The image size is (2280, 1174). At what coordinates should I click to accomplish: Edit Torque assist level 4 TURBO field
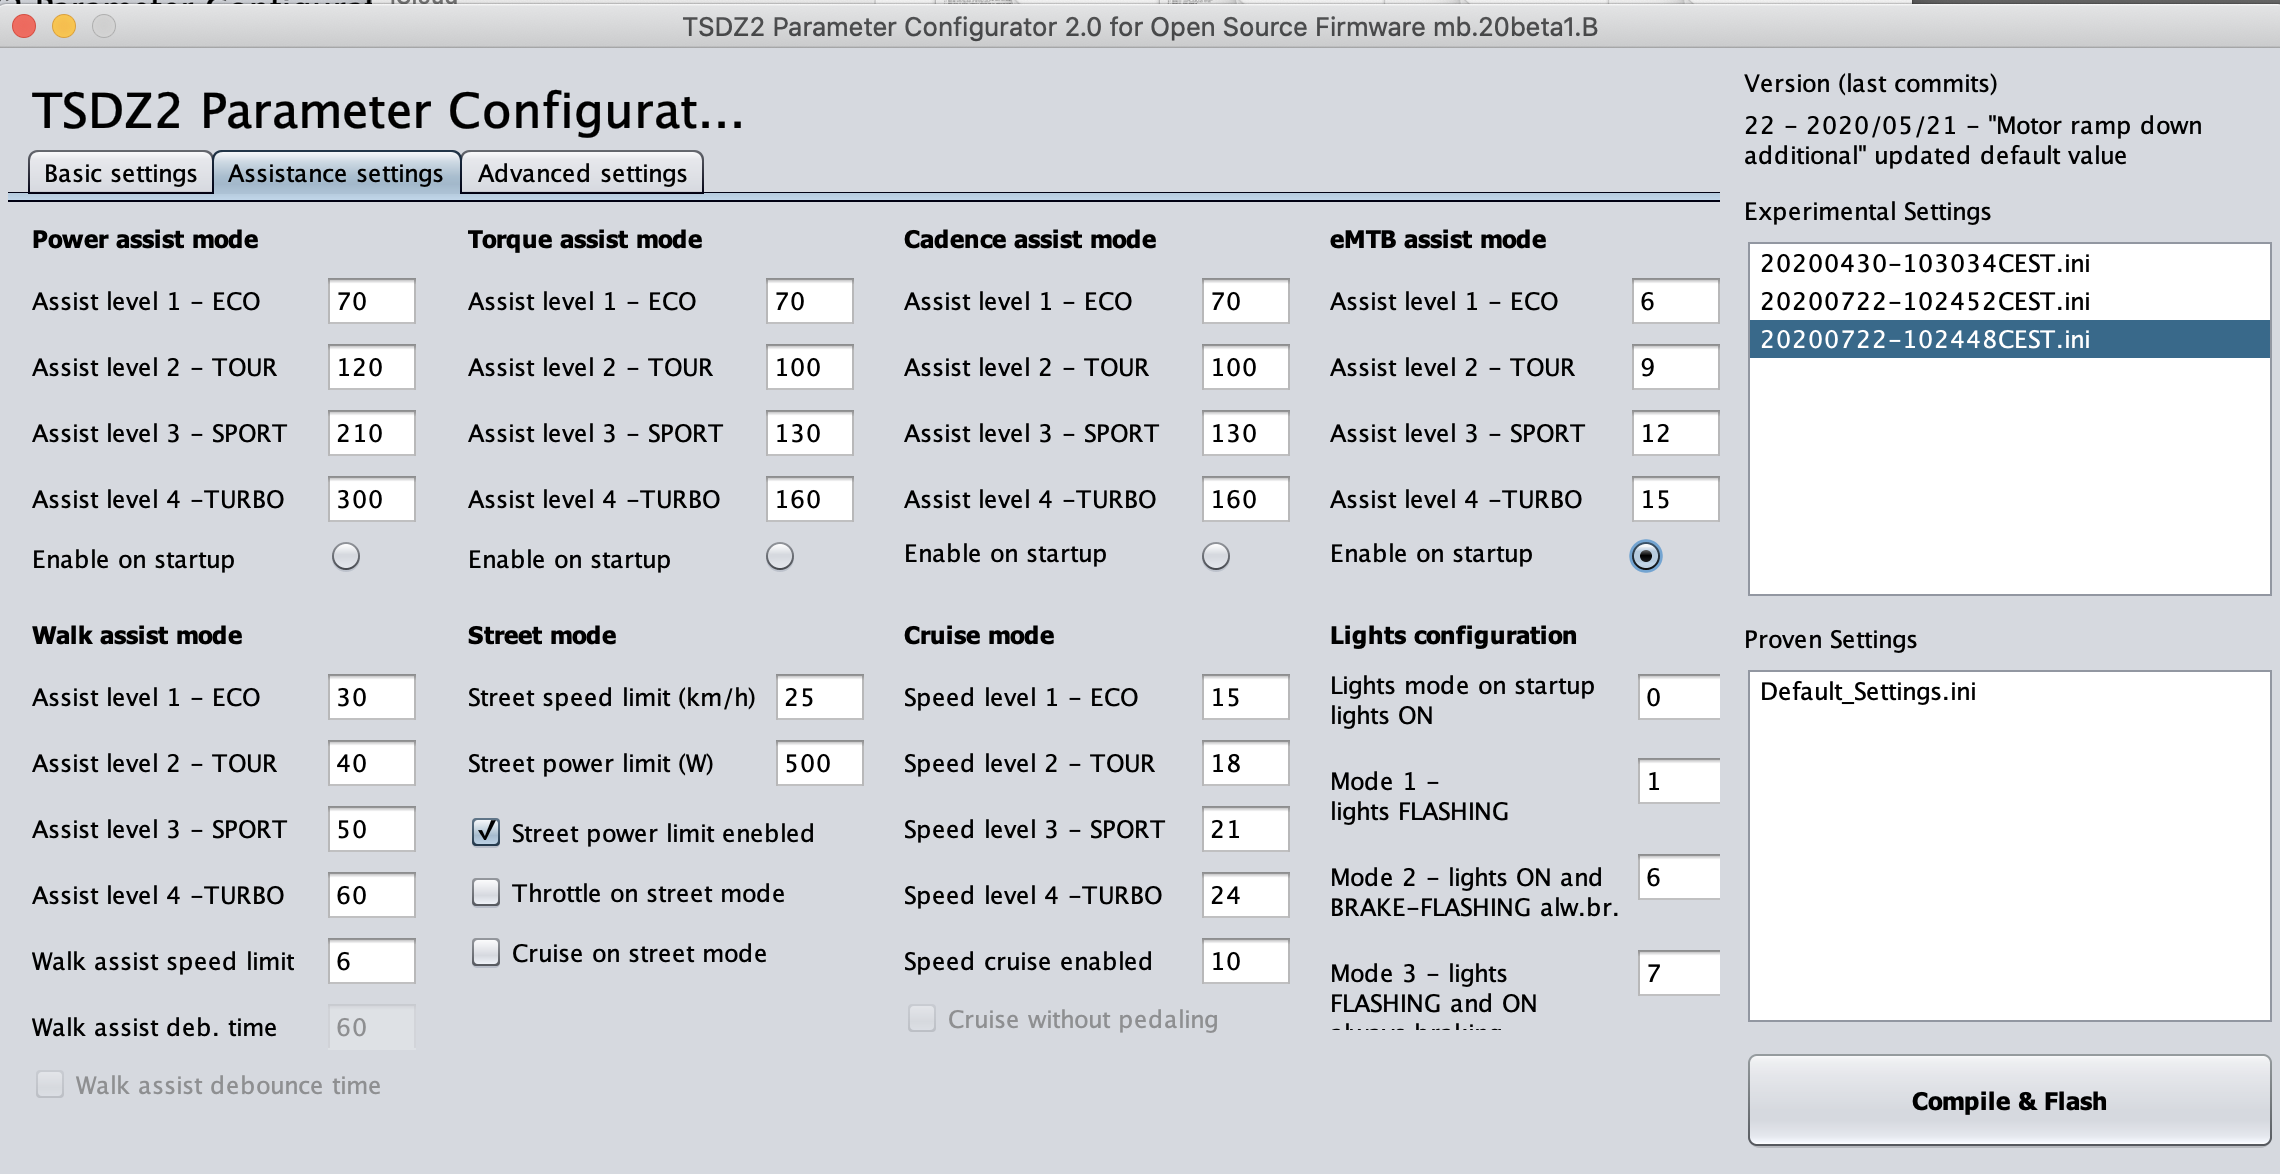point(809,499)
